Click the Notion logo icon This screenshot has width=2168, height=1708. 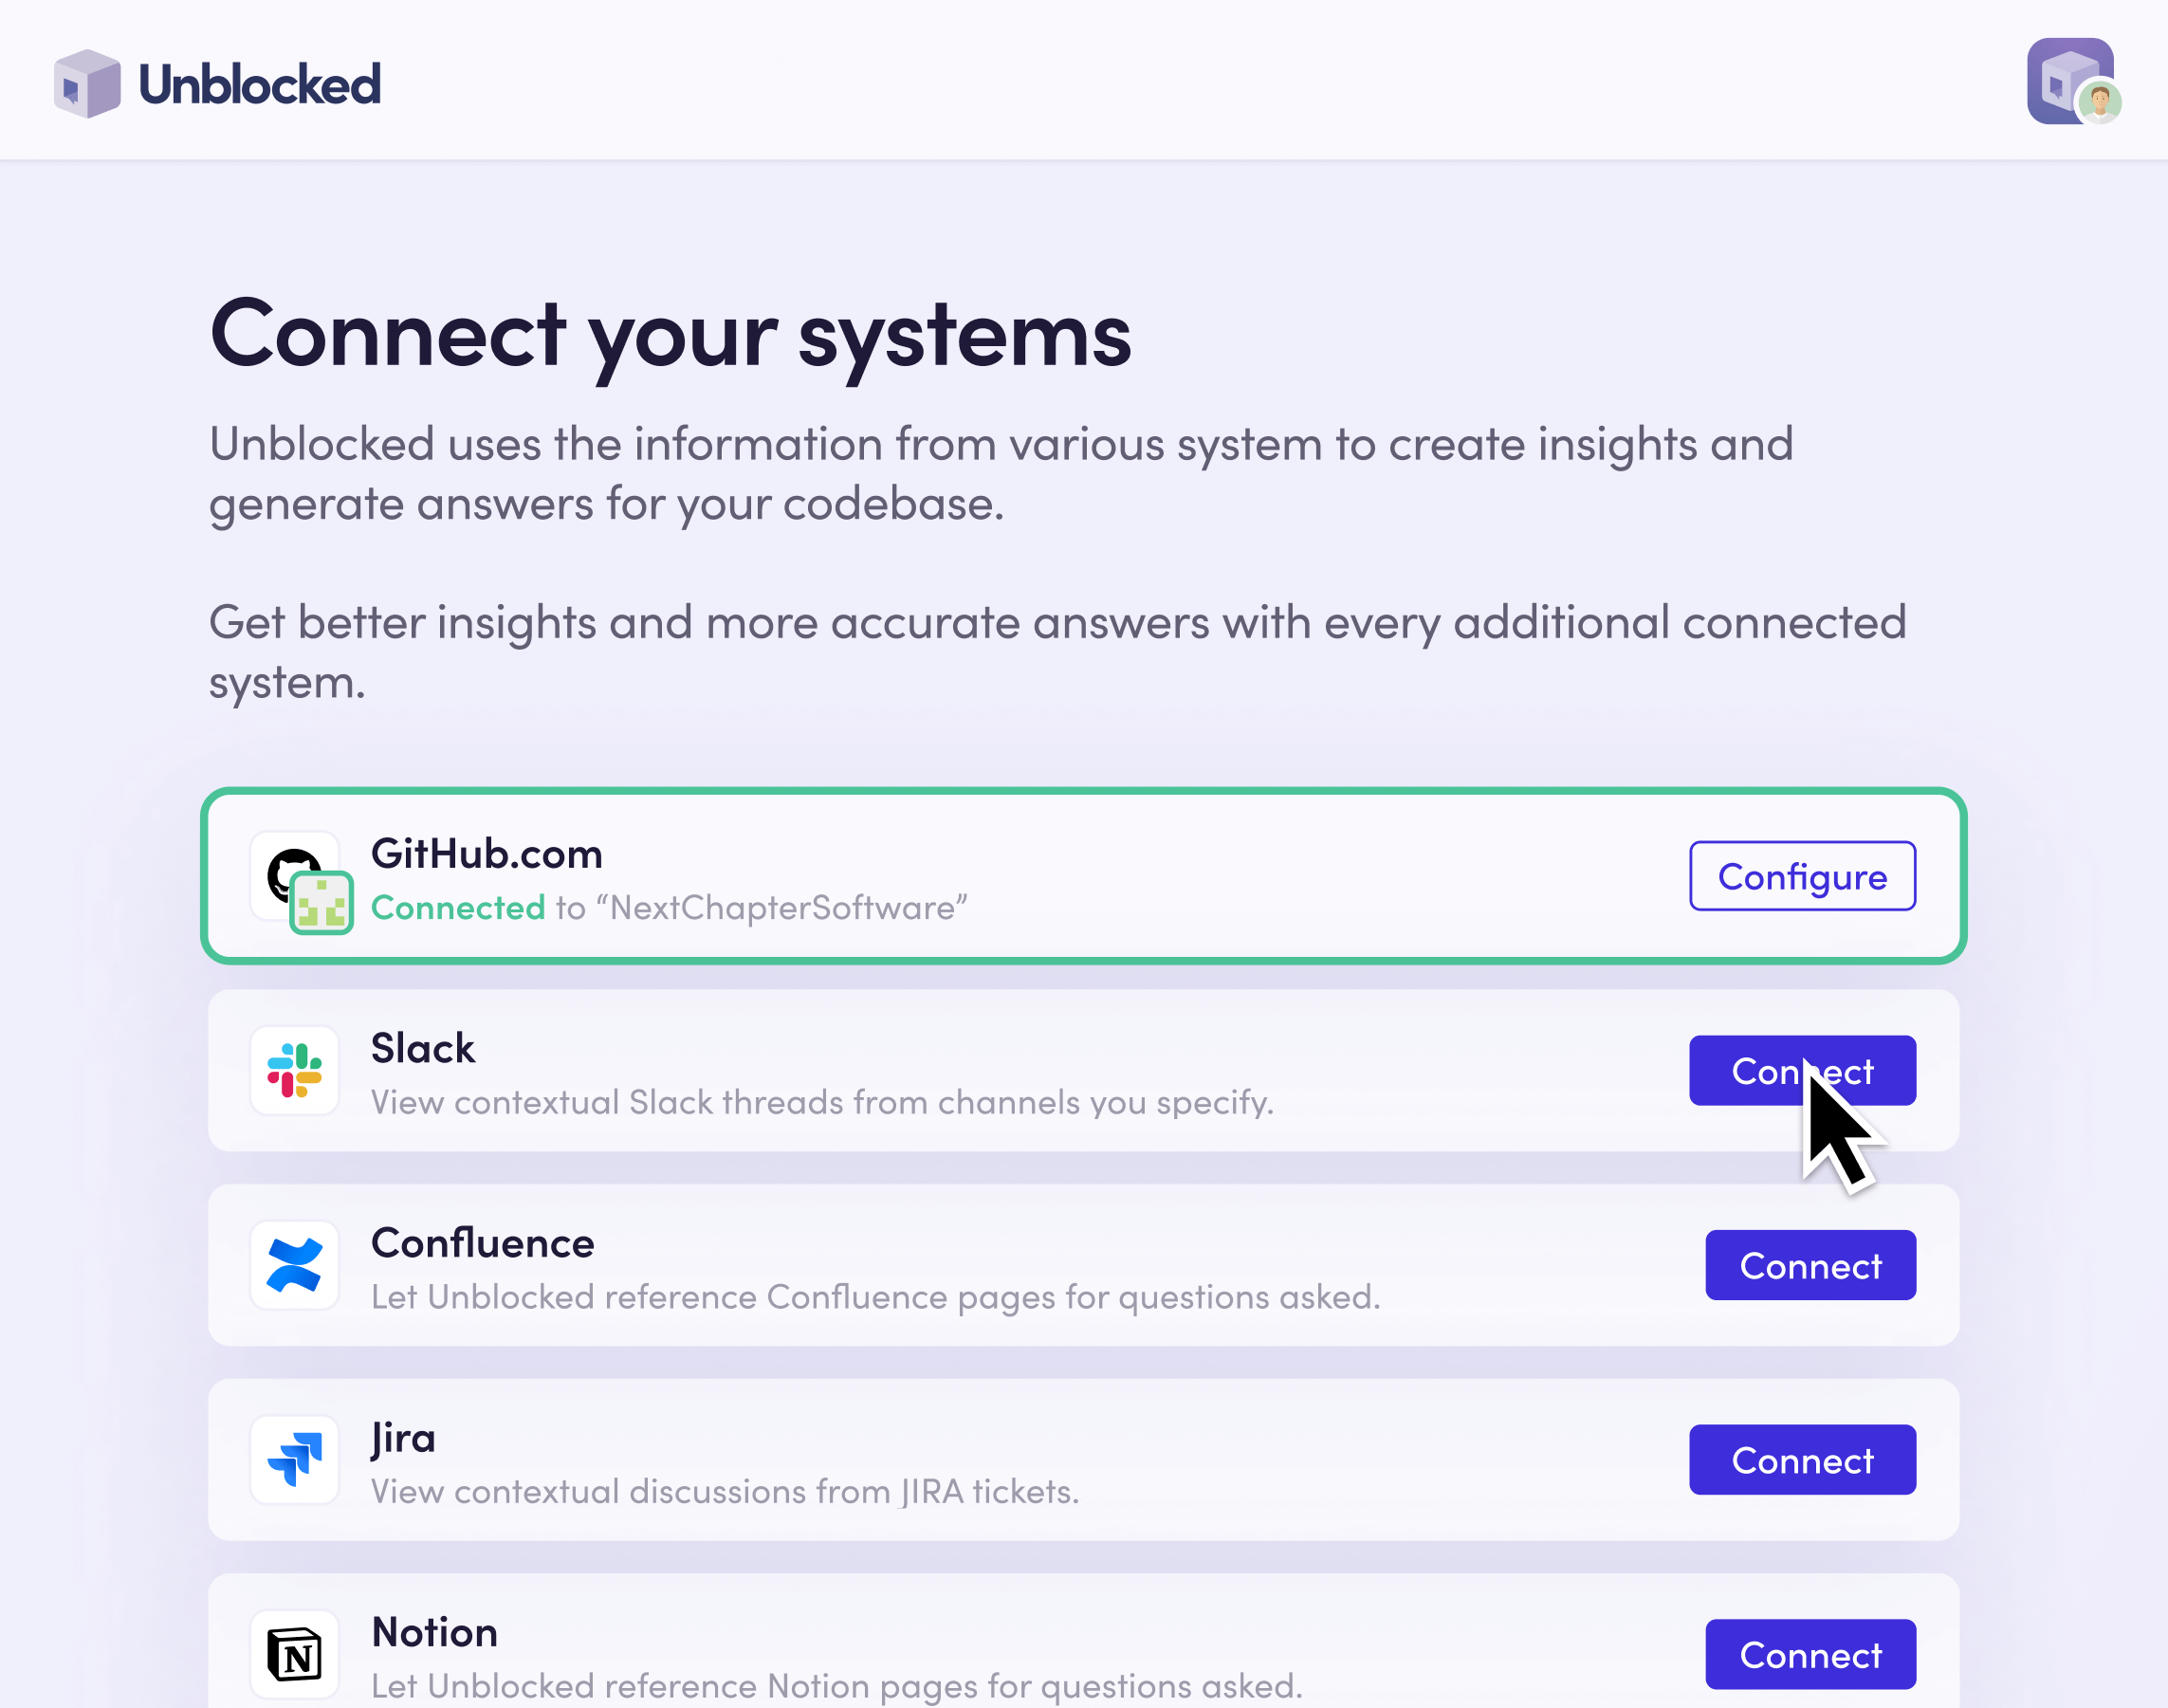pyautogui.click(x=295, y=1654)
